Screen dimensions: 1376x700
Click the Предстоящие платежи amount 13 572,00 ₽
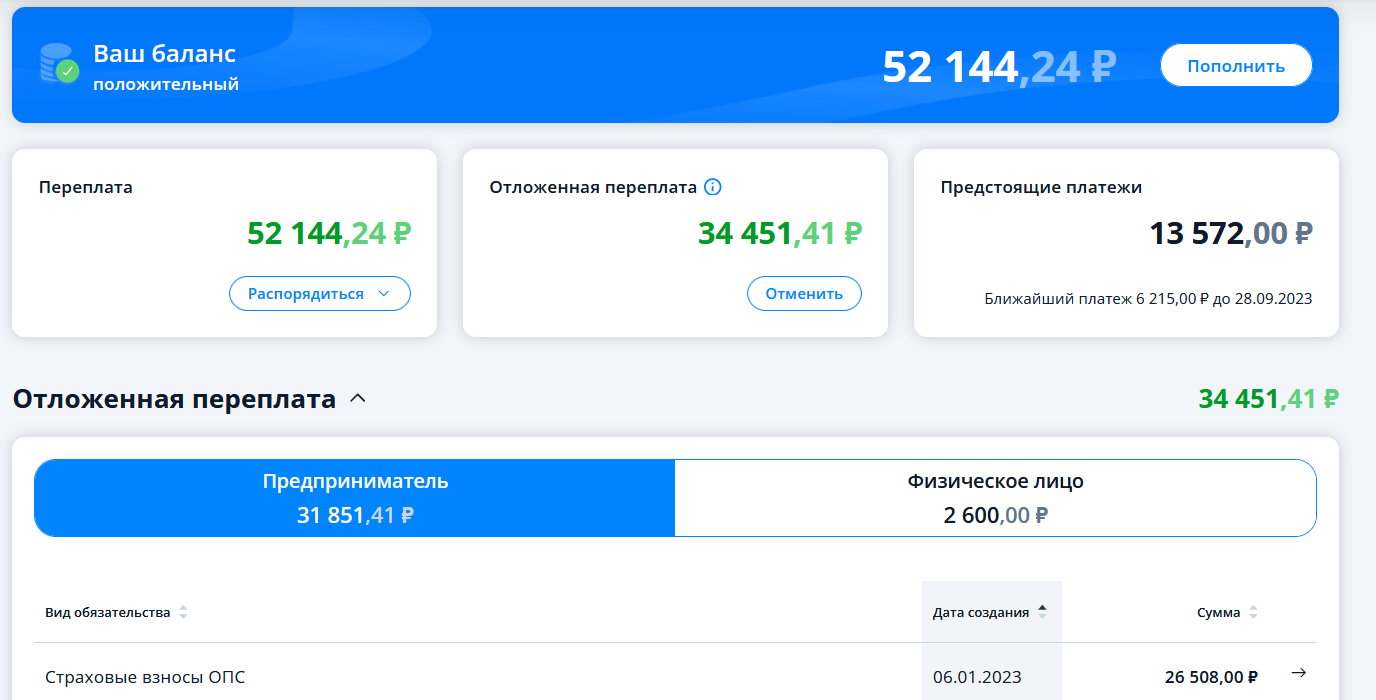[x=1231, y=233]
